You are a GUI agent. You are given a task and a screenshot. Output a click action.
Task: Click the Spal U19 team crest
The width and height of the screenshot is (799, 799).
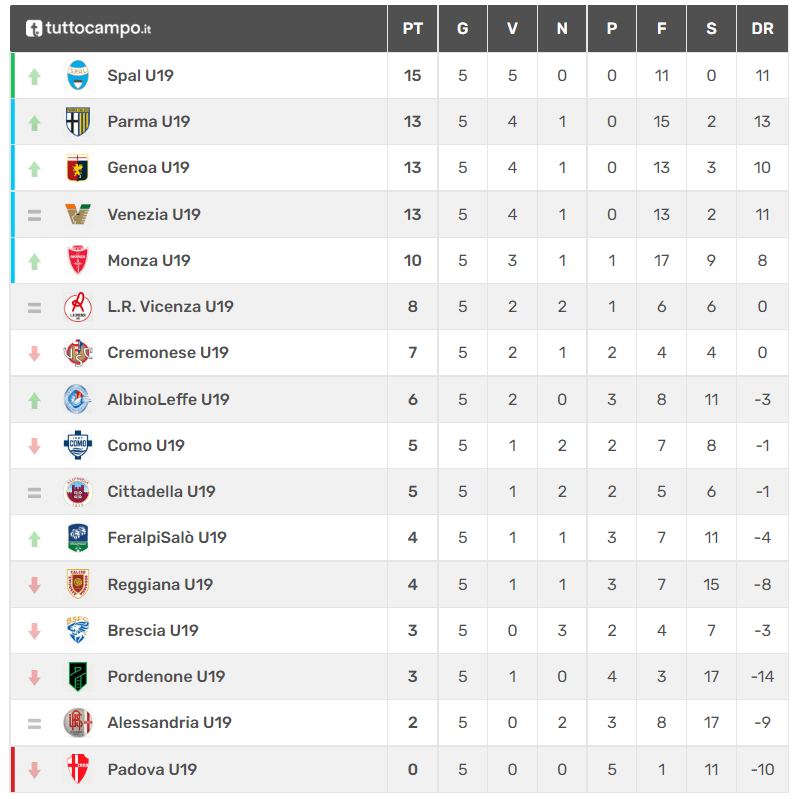point(78,75)
